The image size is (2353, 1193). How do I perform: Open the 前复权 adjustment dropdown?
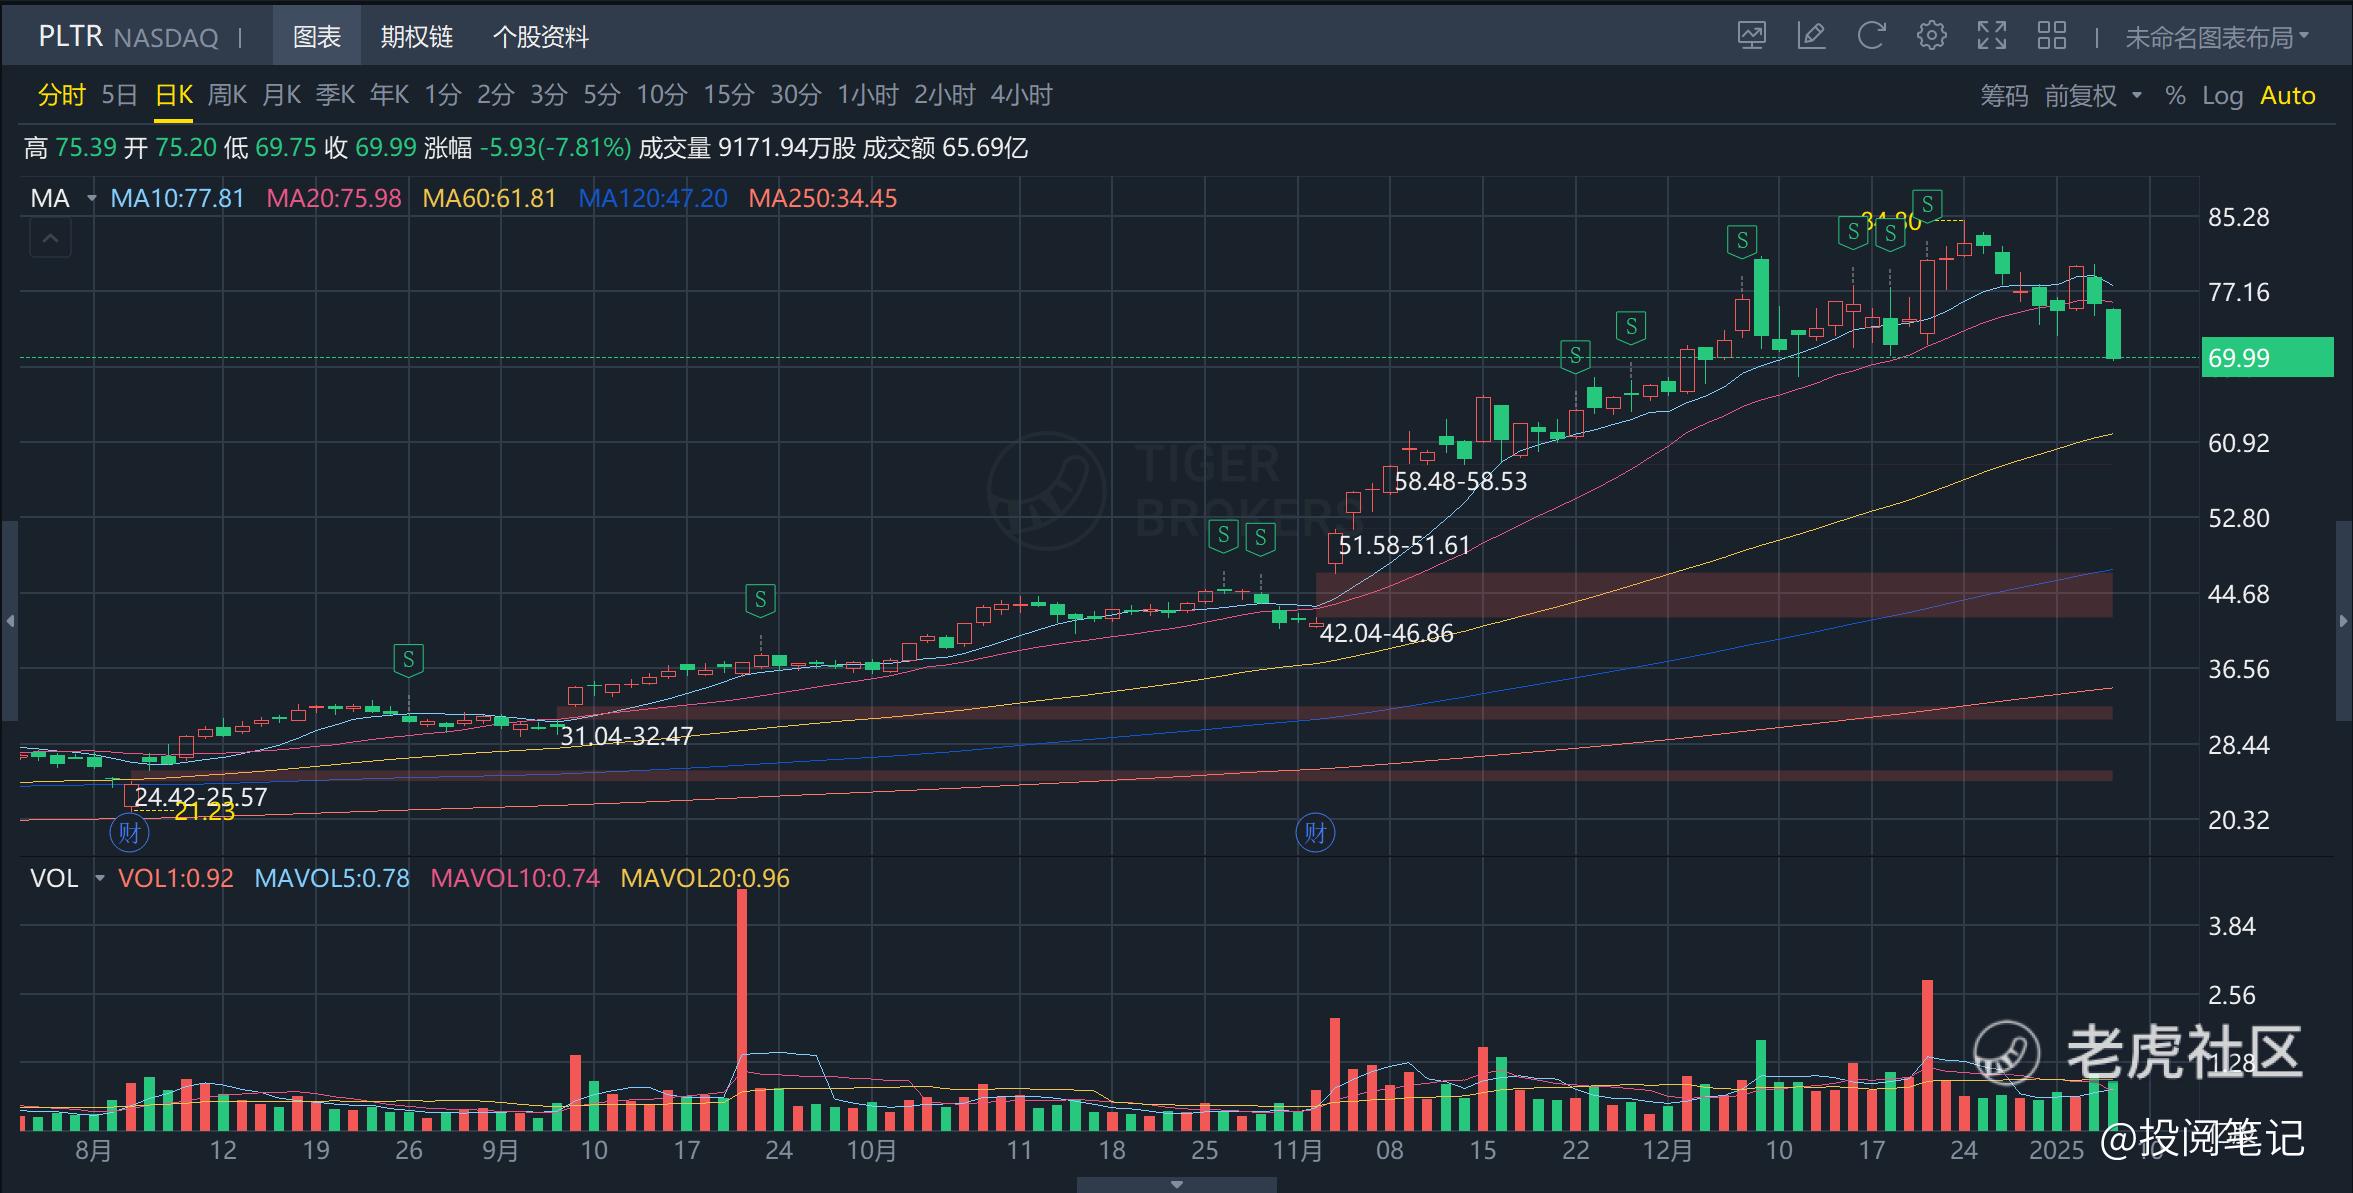click(x=2092, y=96)
